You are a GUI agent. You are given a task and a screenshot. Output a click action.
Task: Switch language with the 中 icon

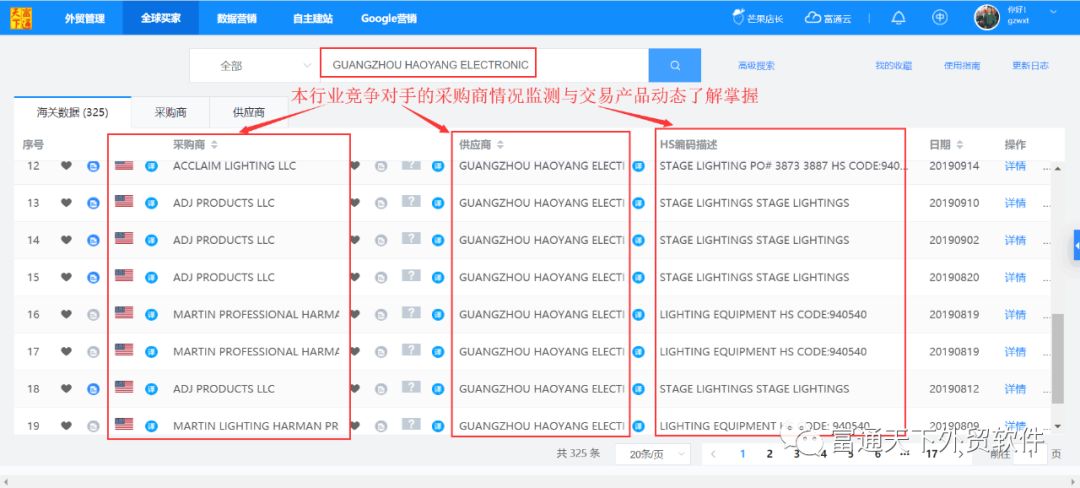(x=939, y=18)
